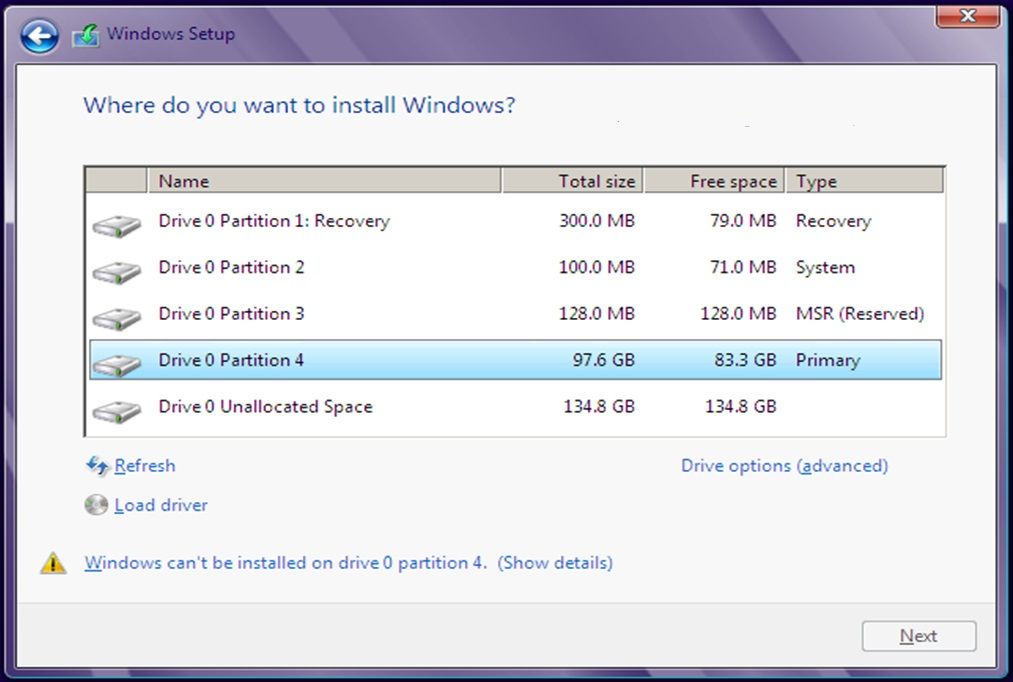Close the Windows Setup window

tap(967, 16)
